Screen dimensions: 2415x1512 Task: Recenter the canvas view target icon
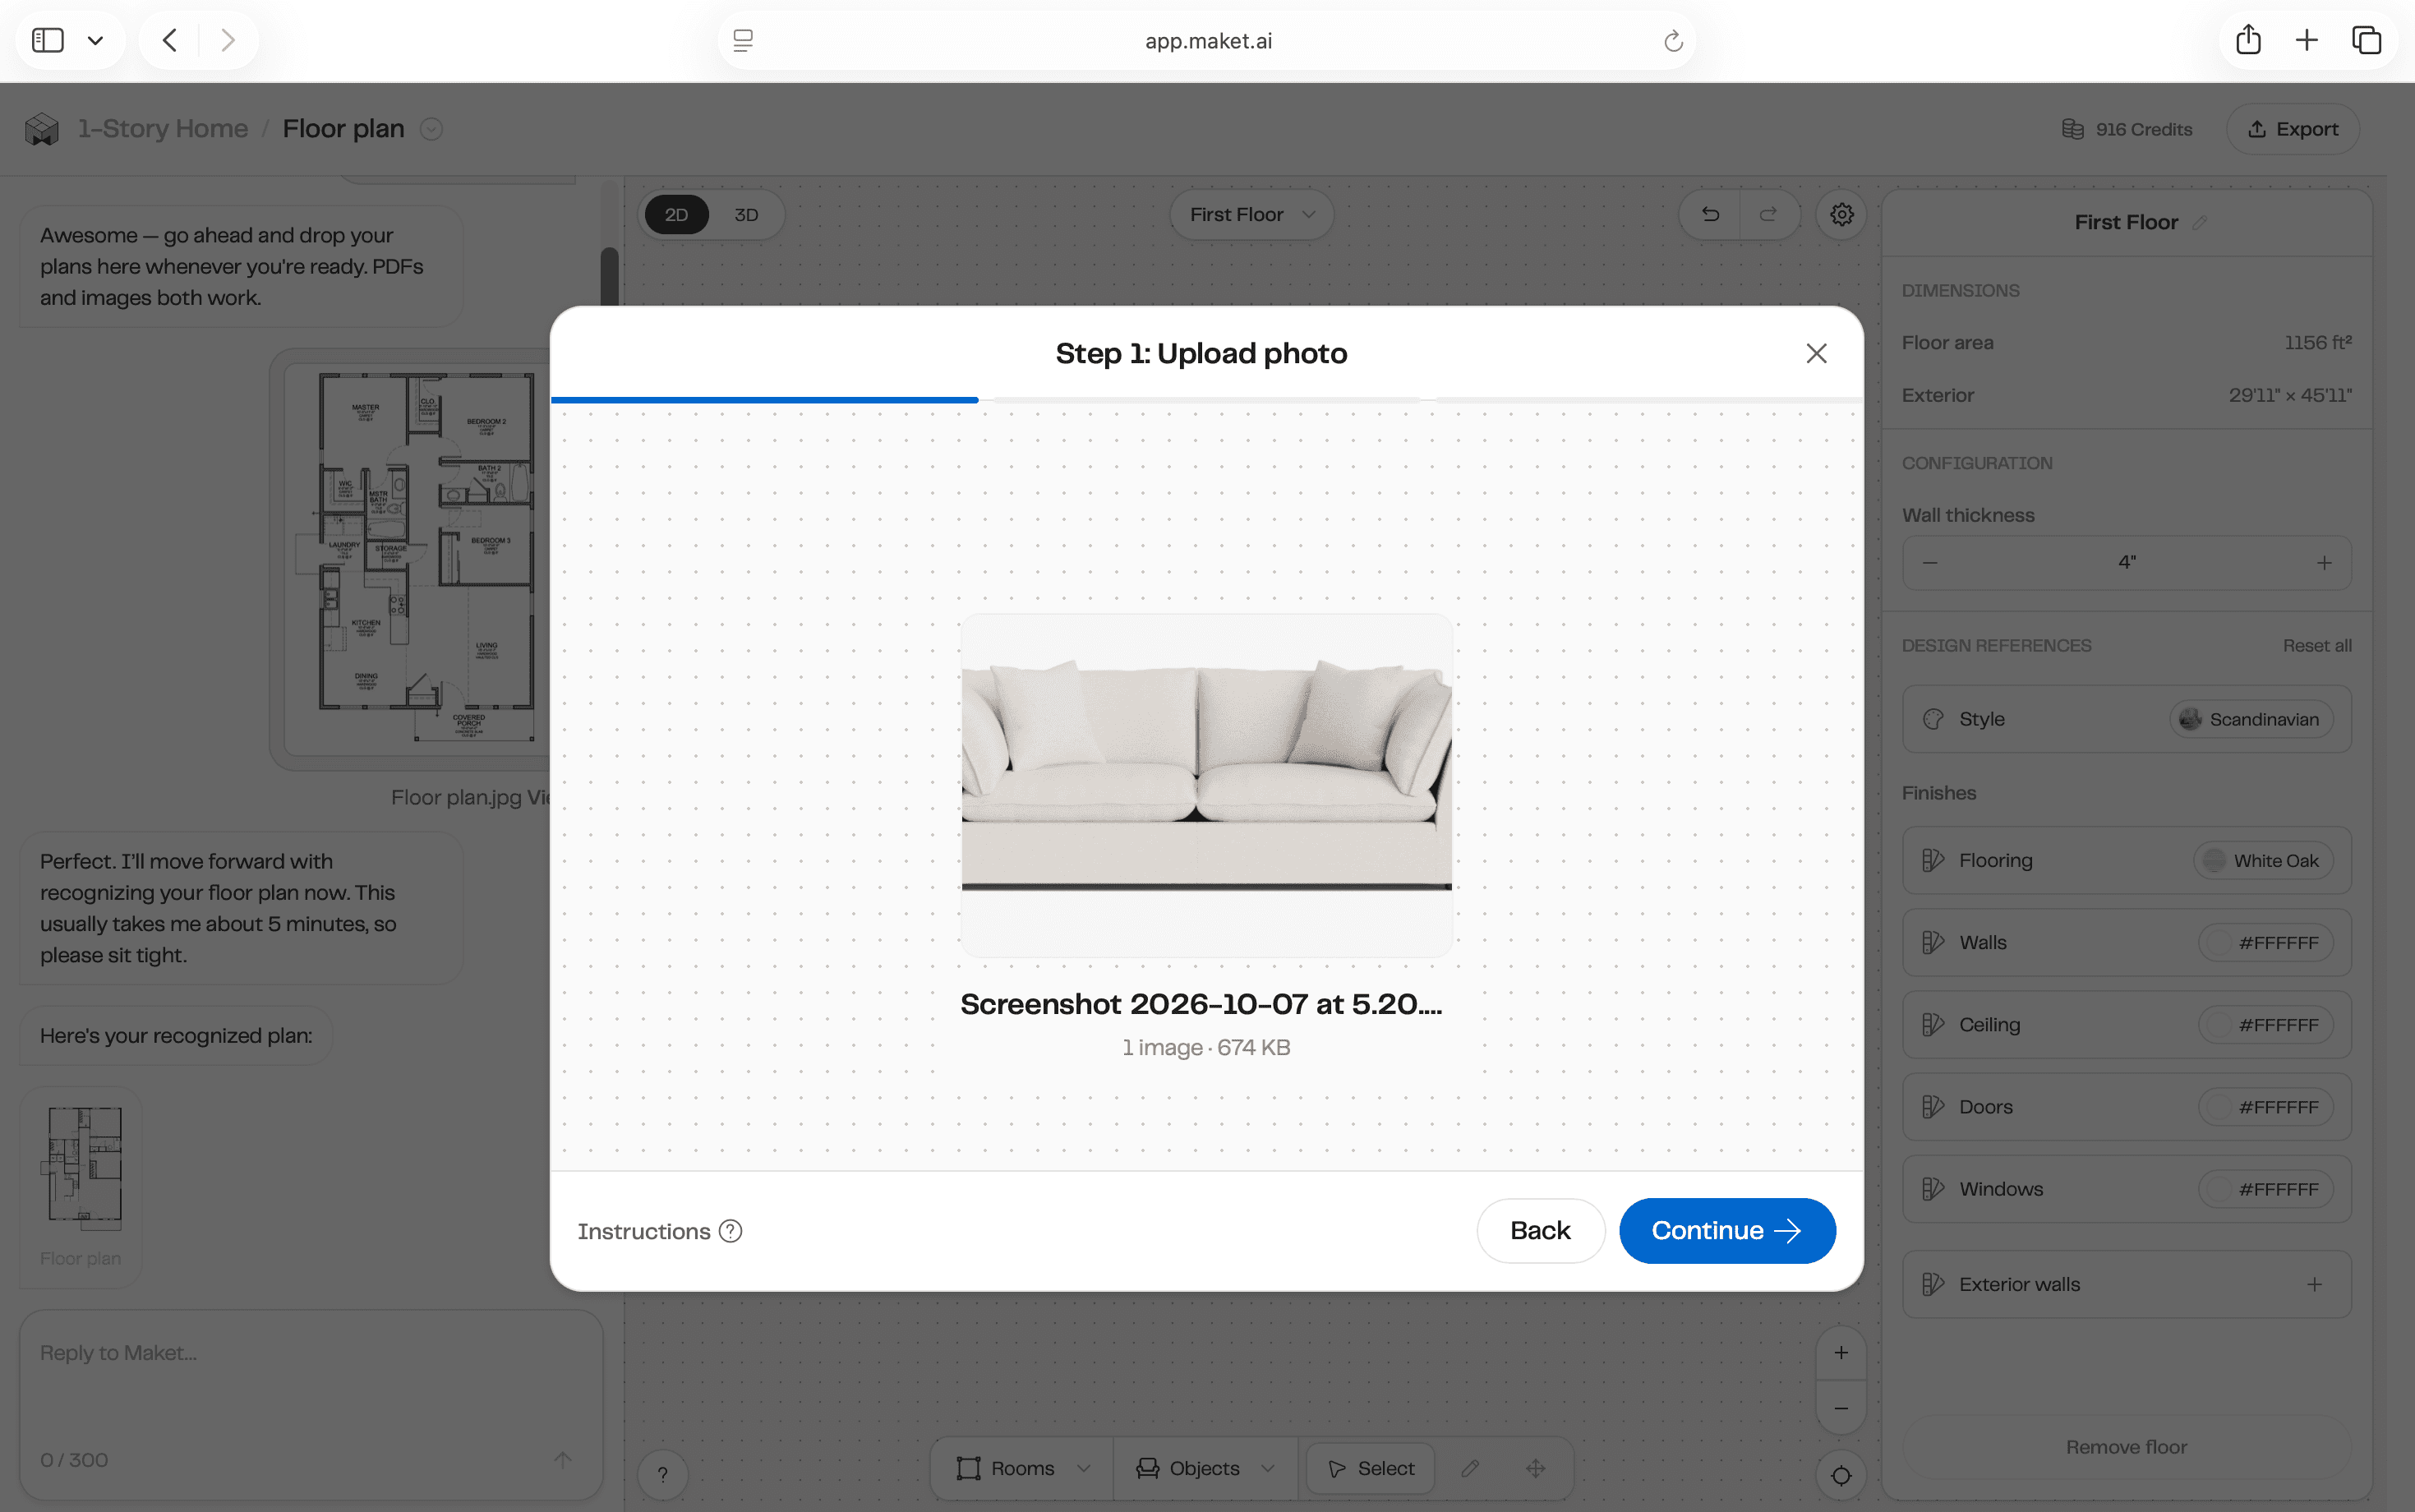point(1841,1475)
